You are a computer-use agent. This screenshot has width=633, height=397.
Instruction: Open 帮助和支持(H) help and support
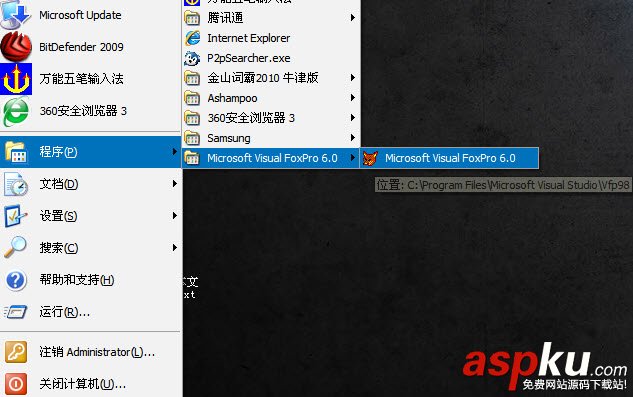click(x=90, y=280)
